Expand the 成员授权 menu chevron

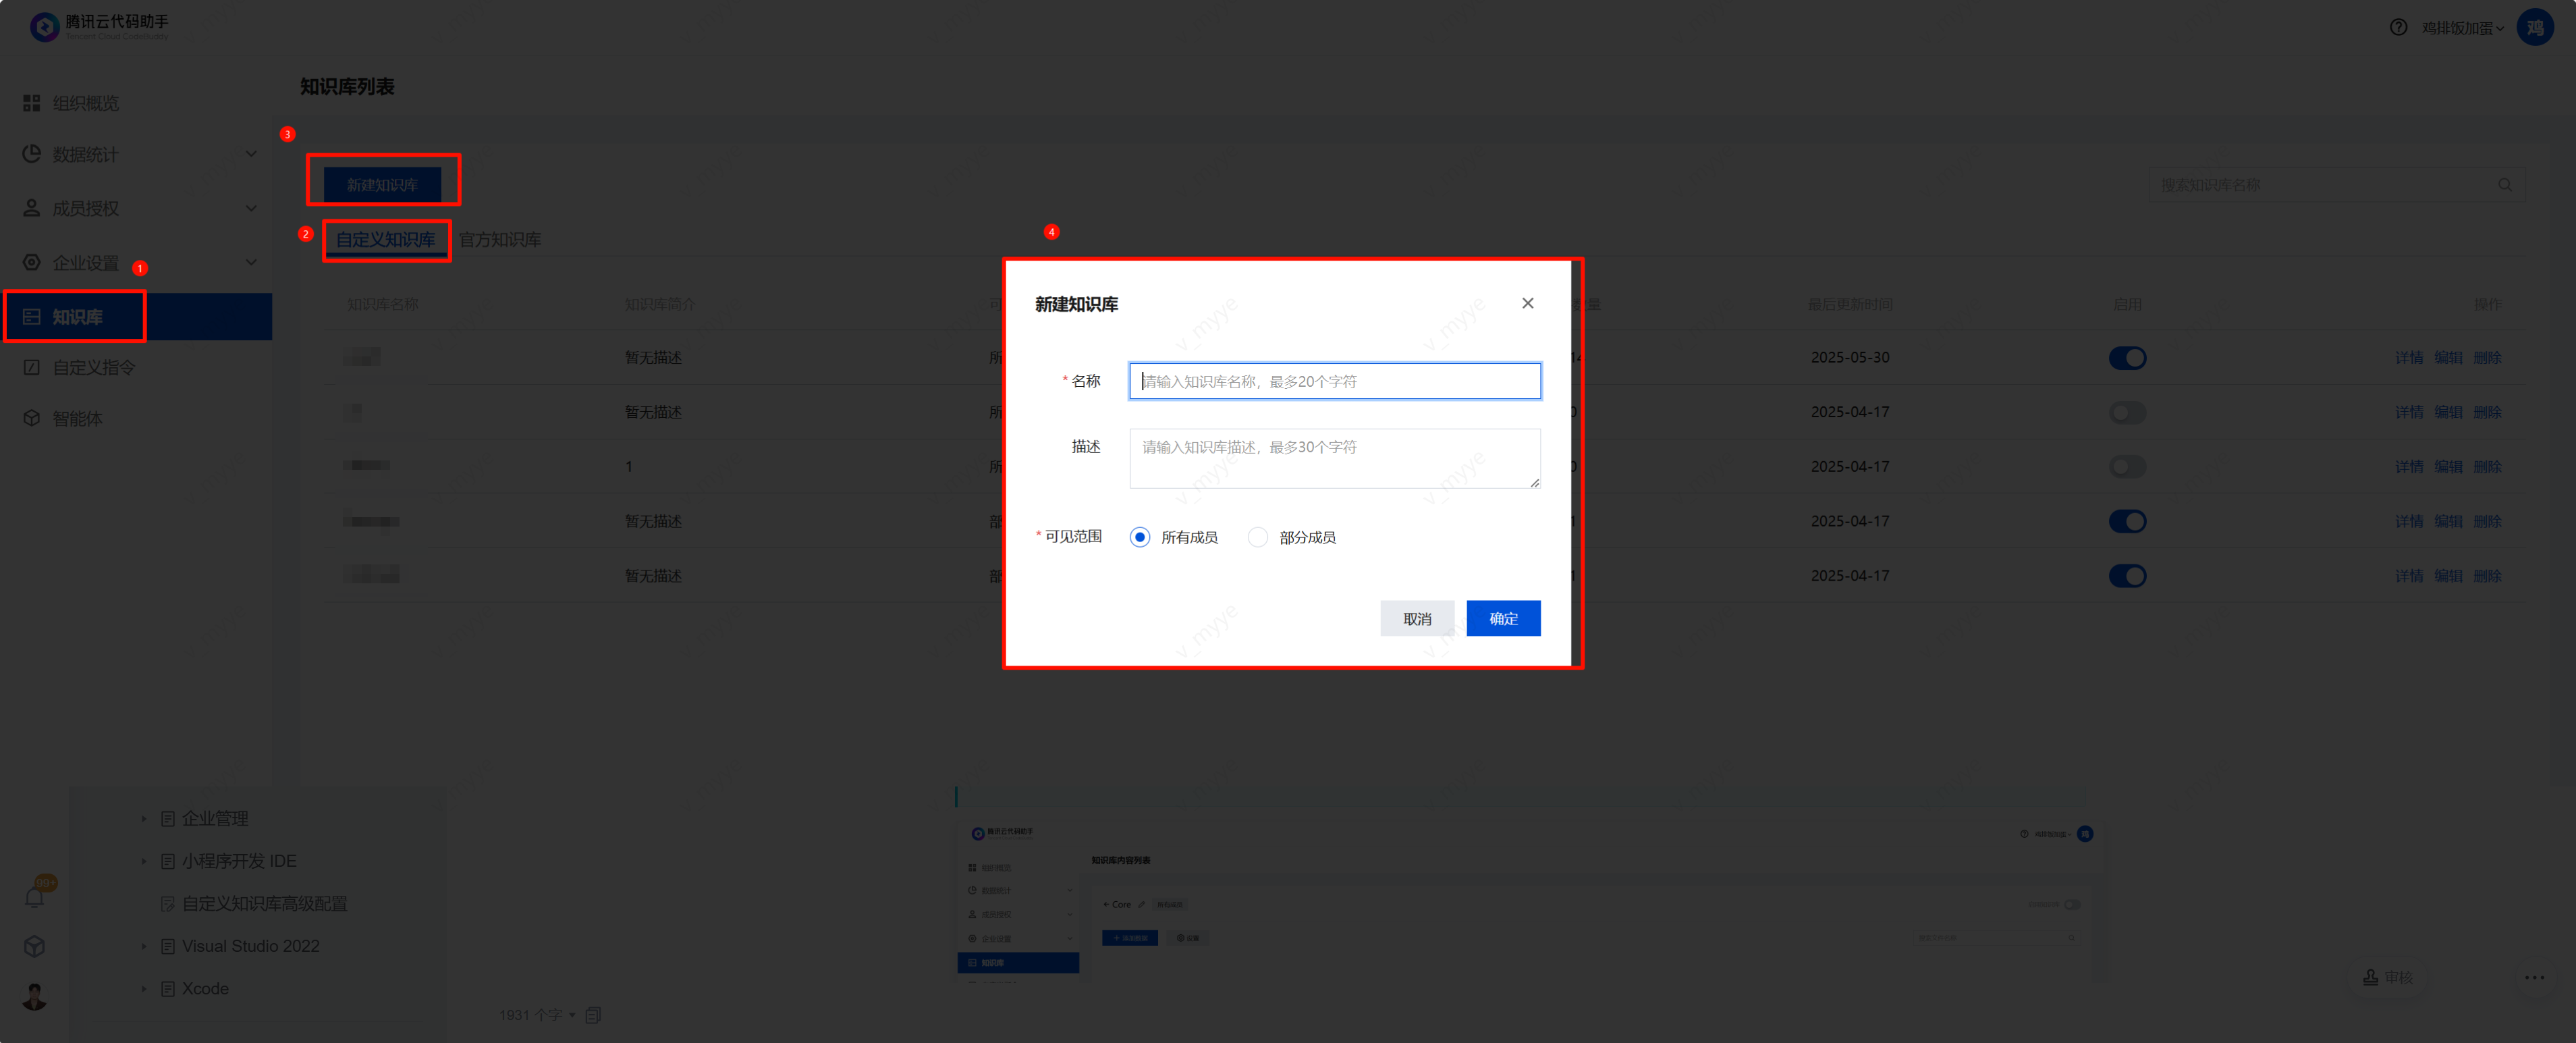point(251,208)
